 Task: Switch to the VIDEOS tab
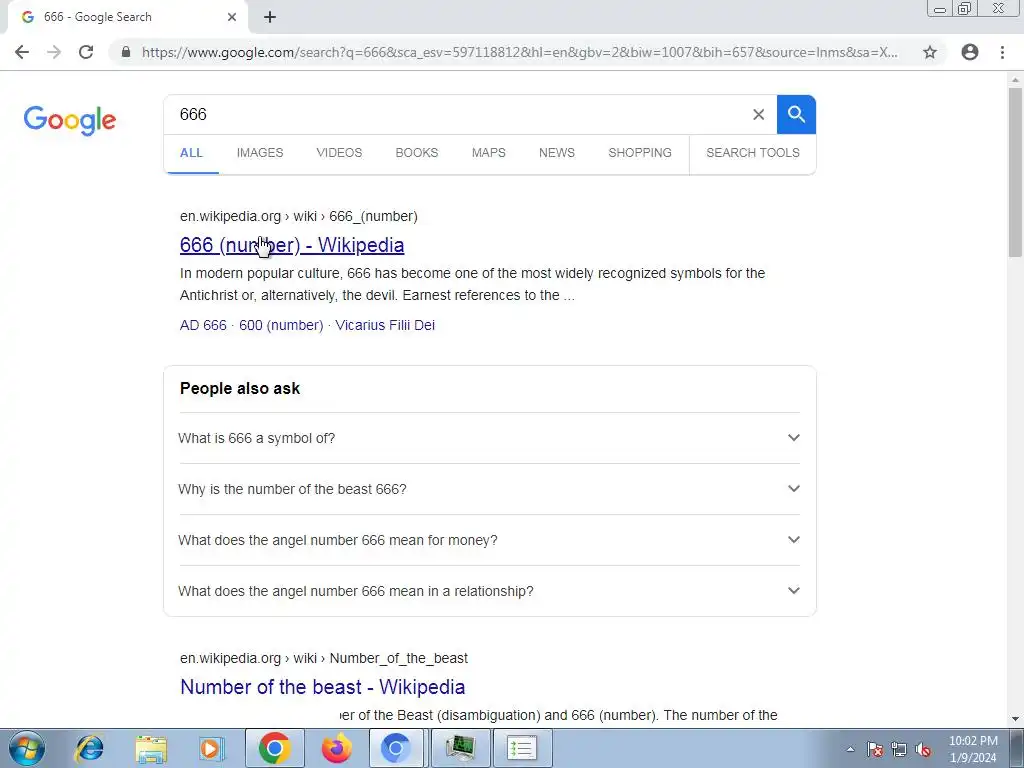click(x=339, y=153)
